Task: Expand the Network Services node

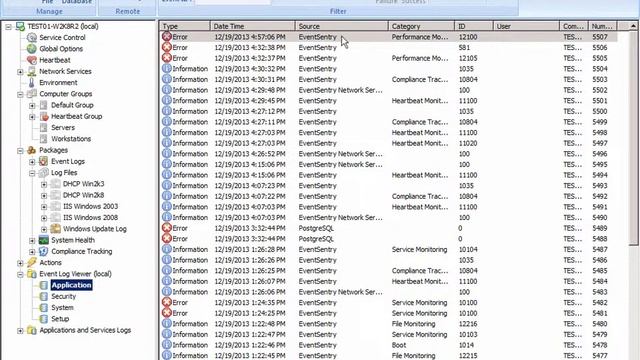Action: click(20, 72)
